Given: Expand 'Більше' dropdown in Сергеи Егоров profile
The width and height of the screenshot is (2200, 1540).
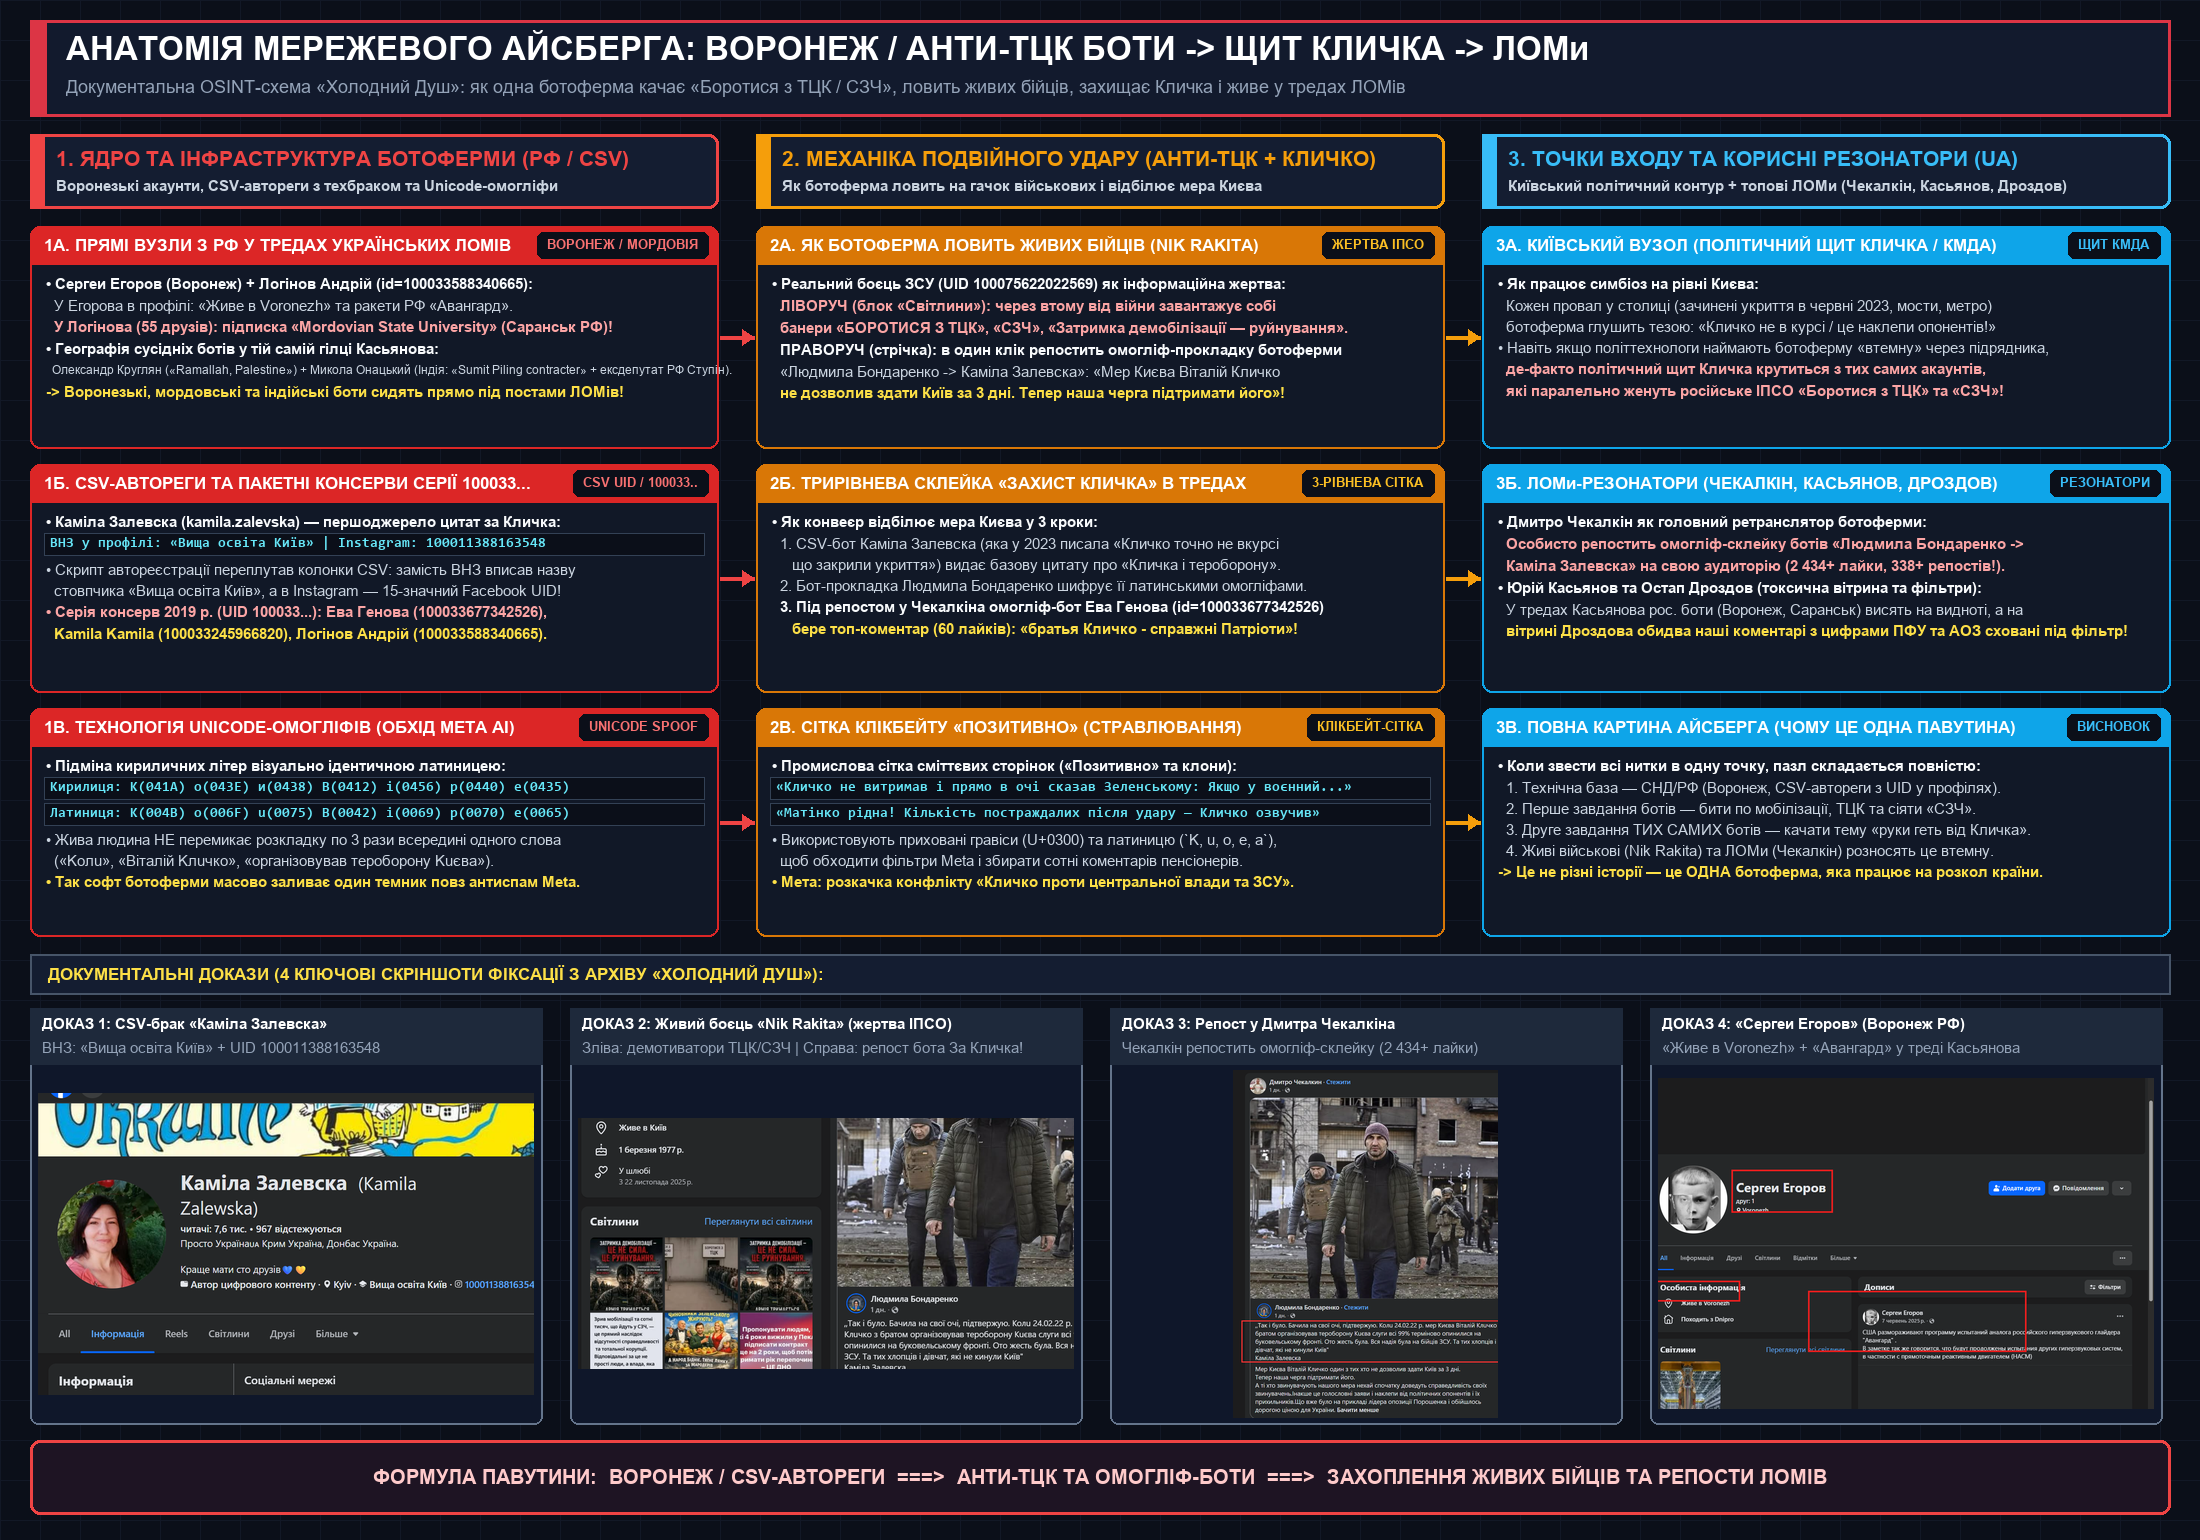Looking at the screenshot, I should (x=1843, y=1258).
